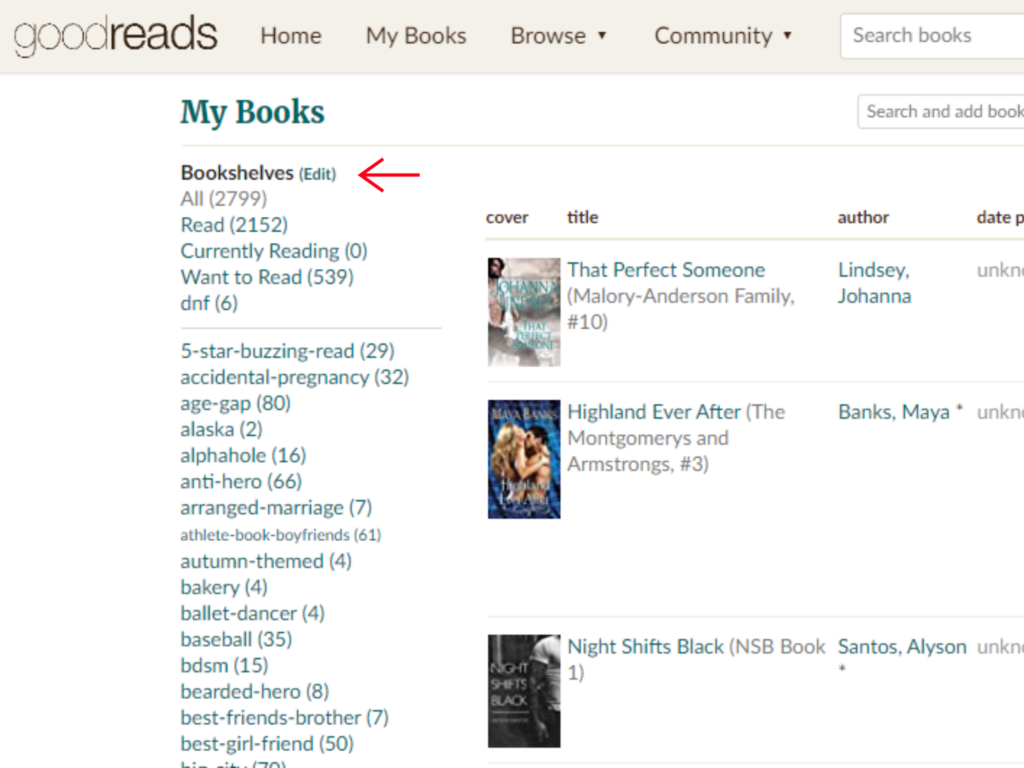
Task: Open the Night Shifts Black title link
Action: click(645, 647)
